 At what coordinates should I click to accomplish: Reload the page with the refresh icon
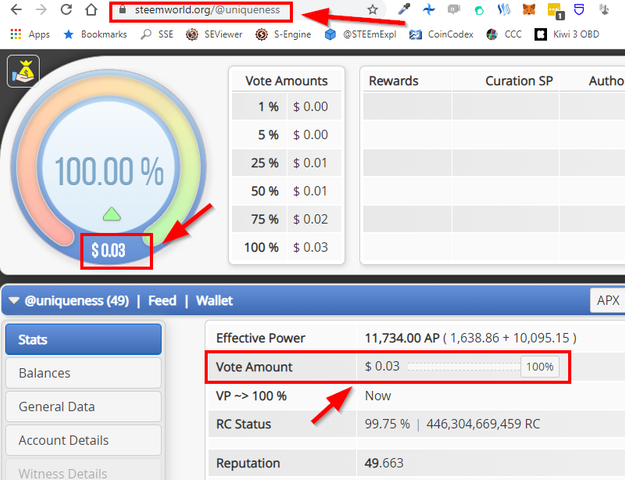pyautogui.click(x=66, y=10)
